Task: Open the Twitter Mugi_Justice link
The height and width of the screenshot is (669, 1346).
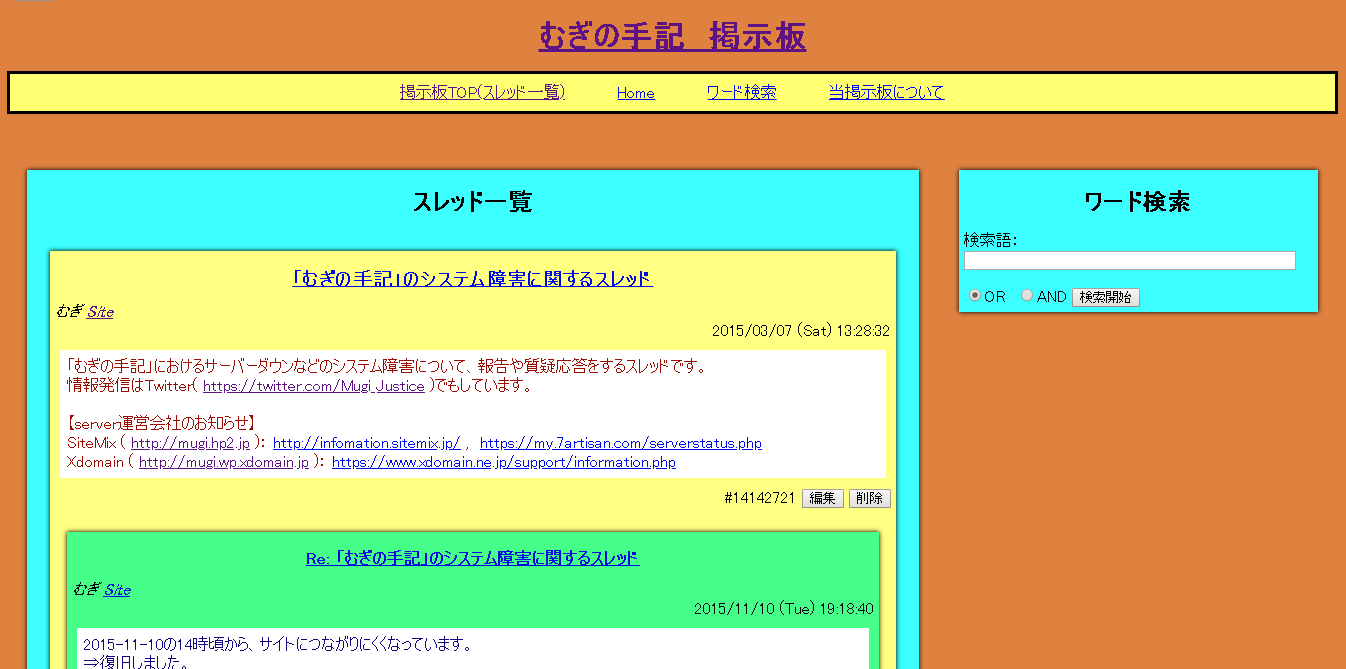Action: pos(313,386)
